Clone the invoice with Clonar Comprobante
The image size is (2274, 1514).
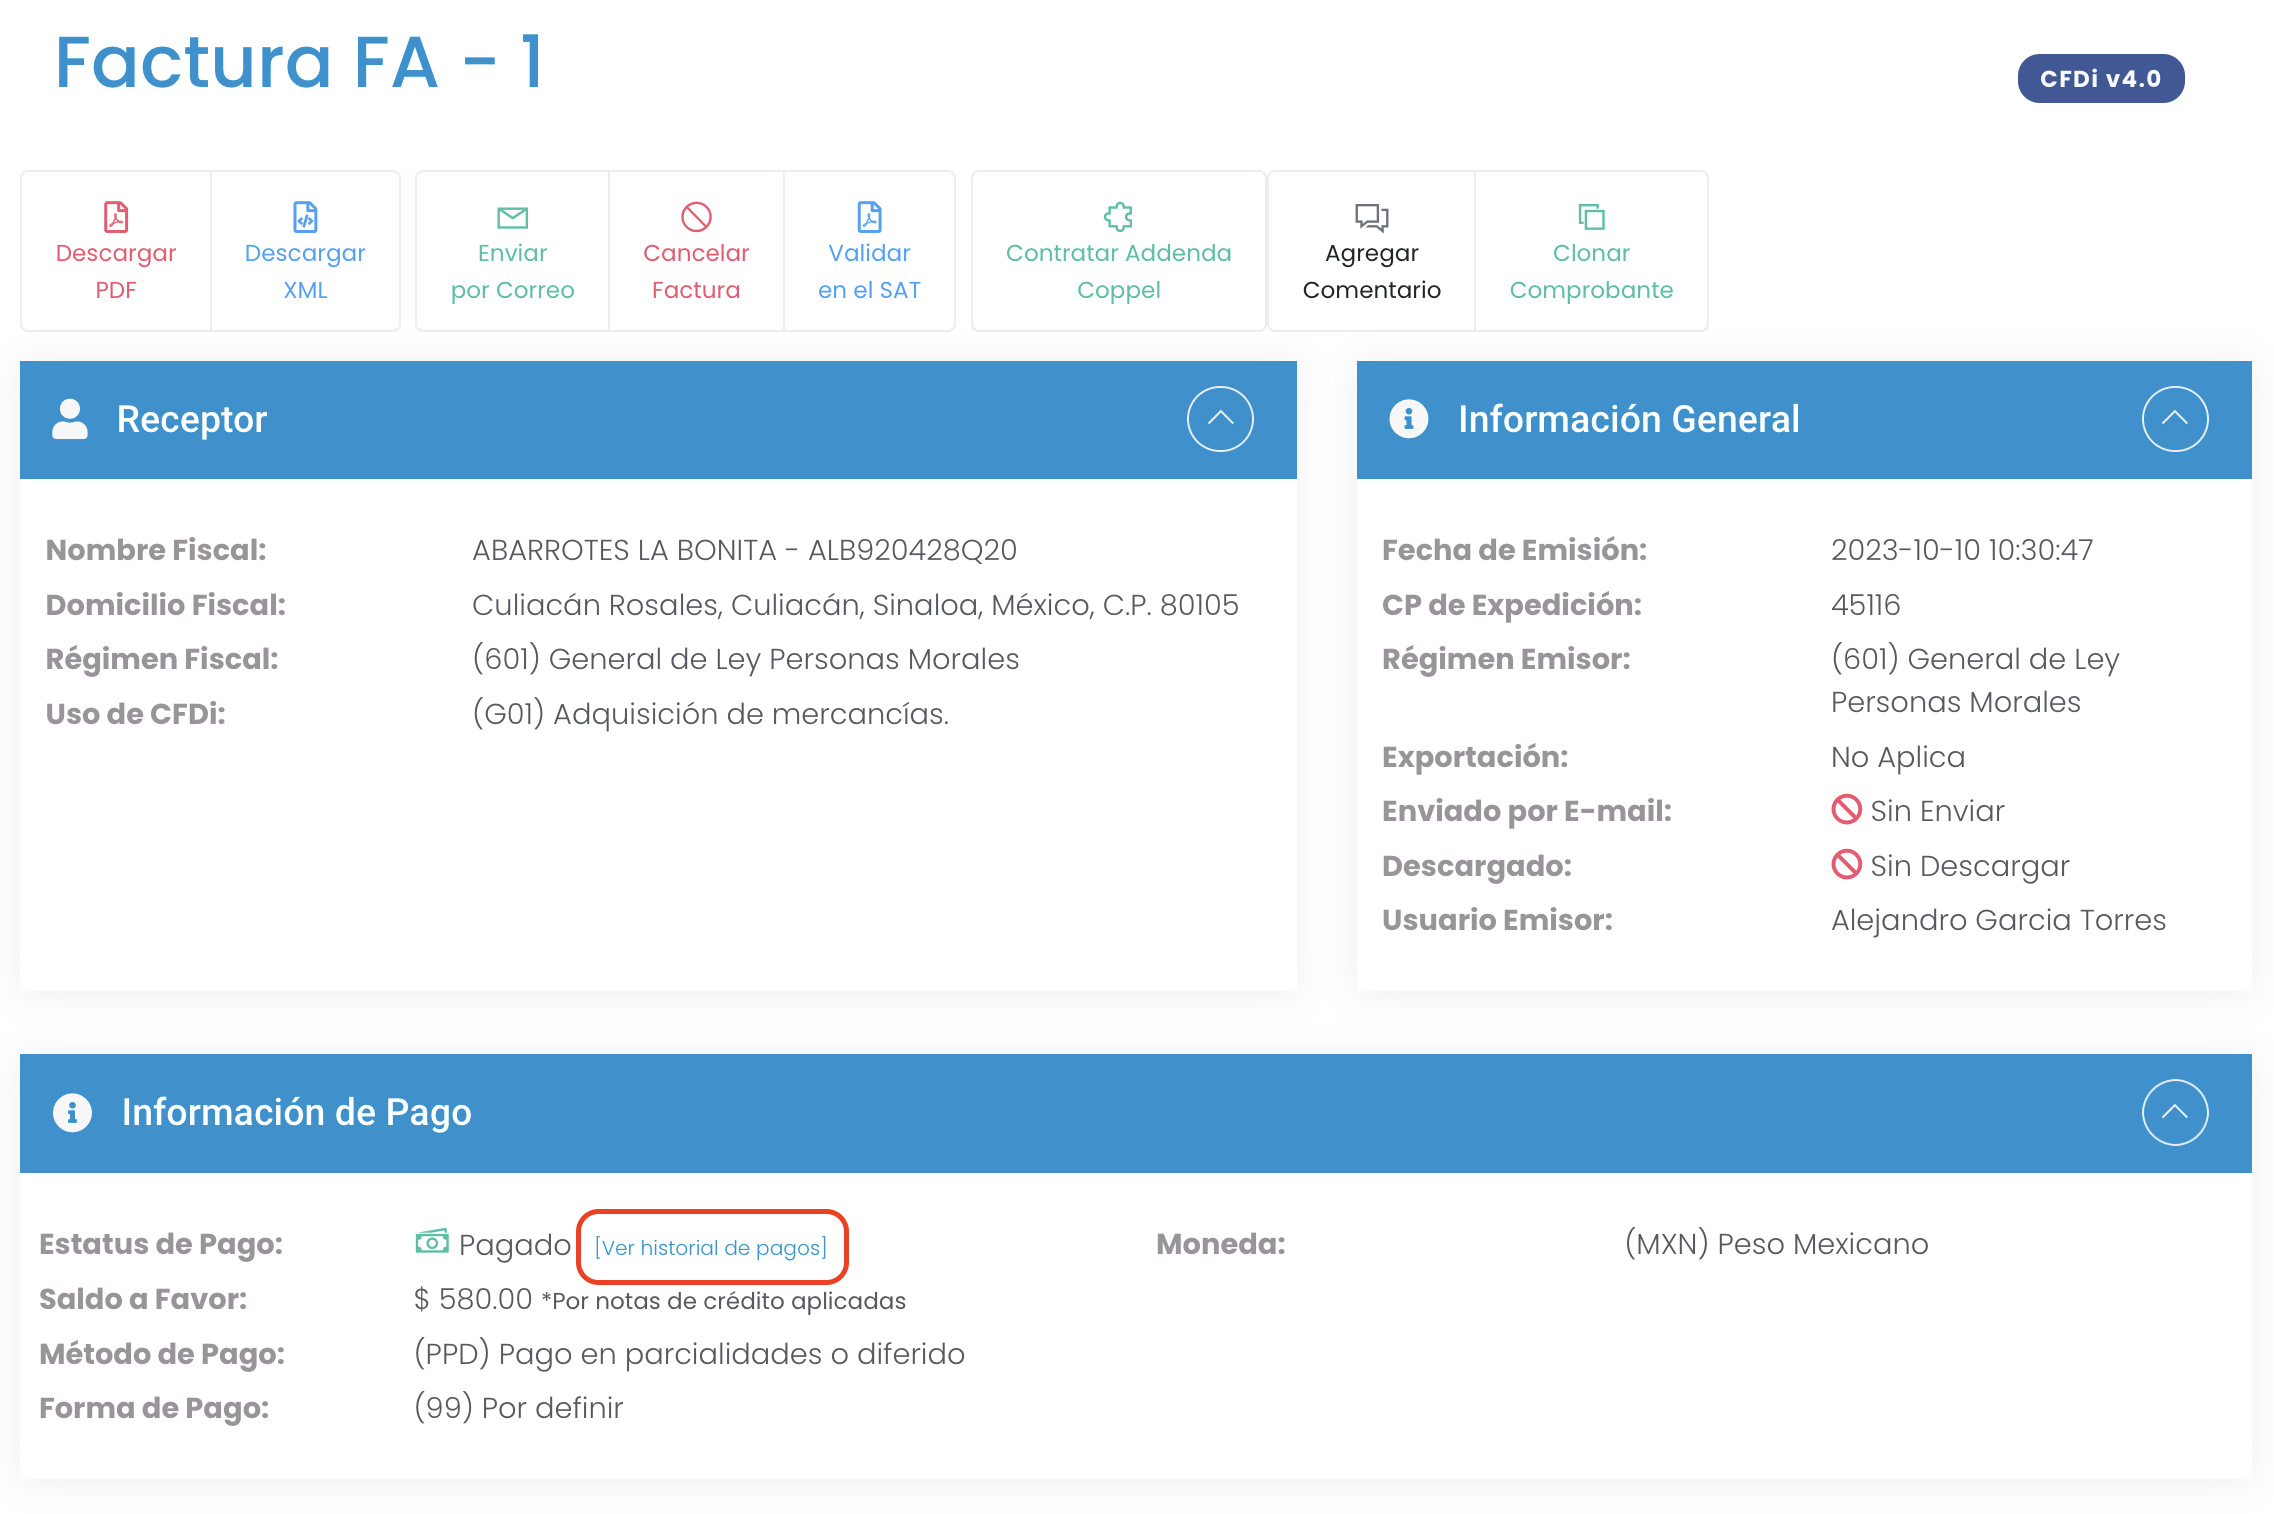1591,251
